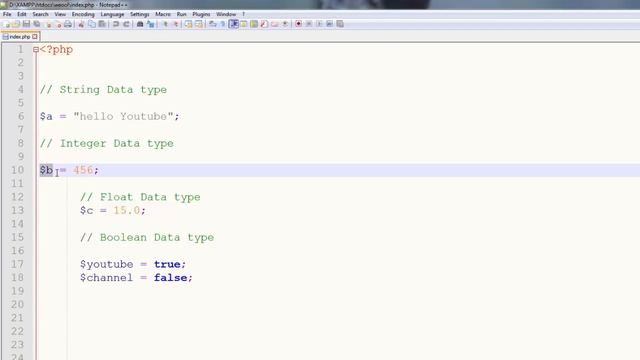The width and height of the screenshot is (640, 360).
Task: Click the Print toolbar icon
Action: 68,24
